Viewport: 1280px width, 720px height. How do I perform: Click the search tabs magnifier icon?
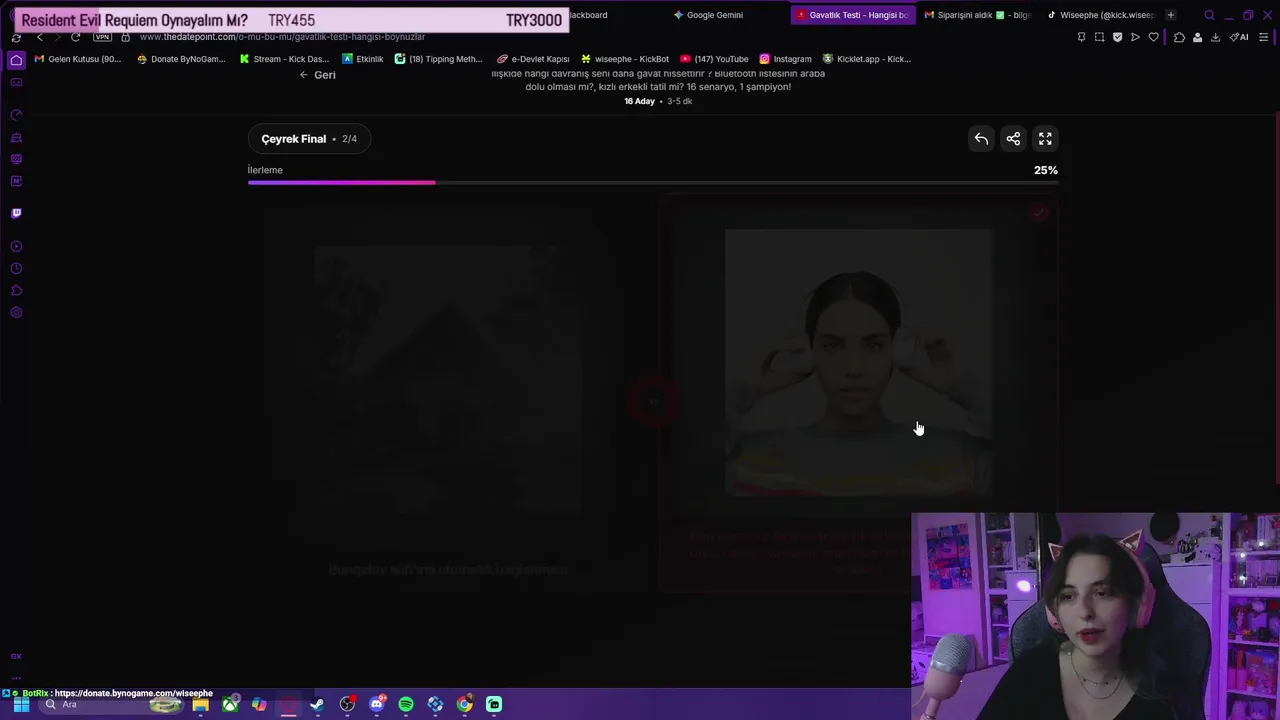click(1209, 15)
